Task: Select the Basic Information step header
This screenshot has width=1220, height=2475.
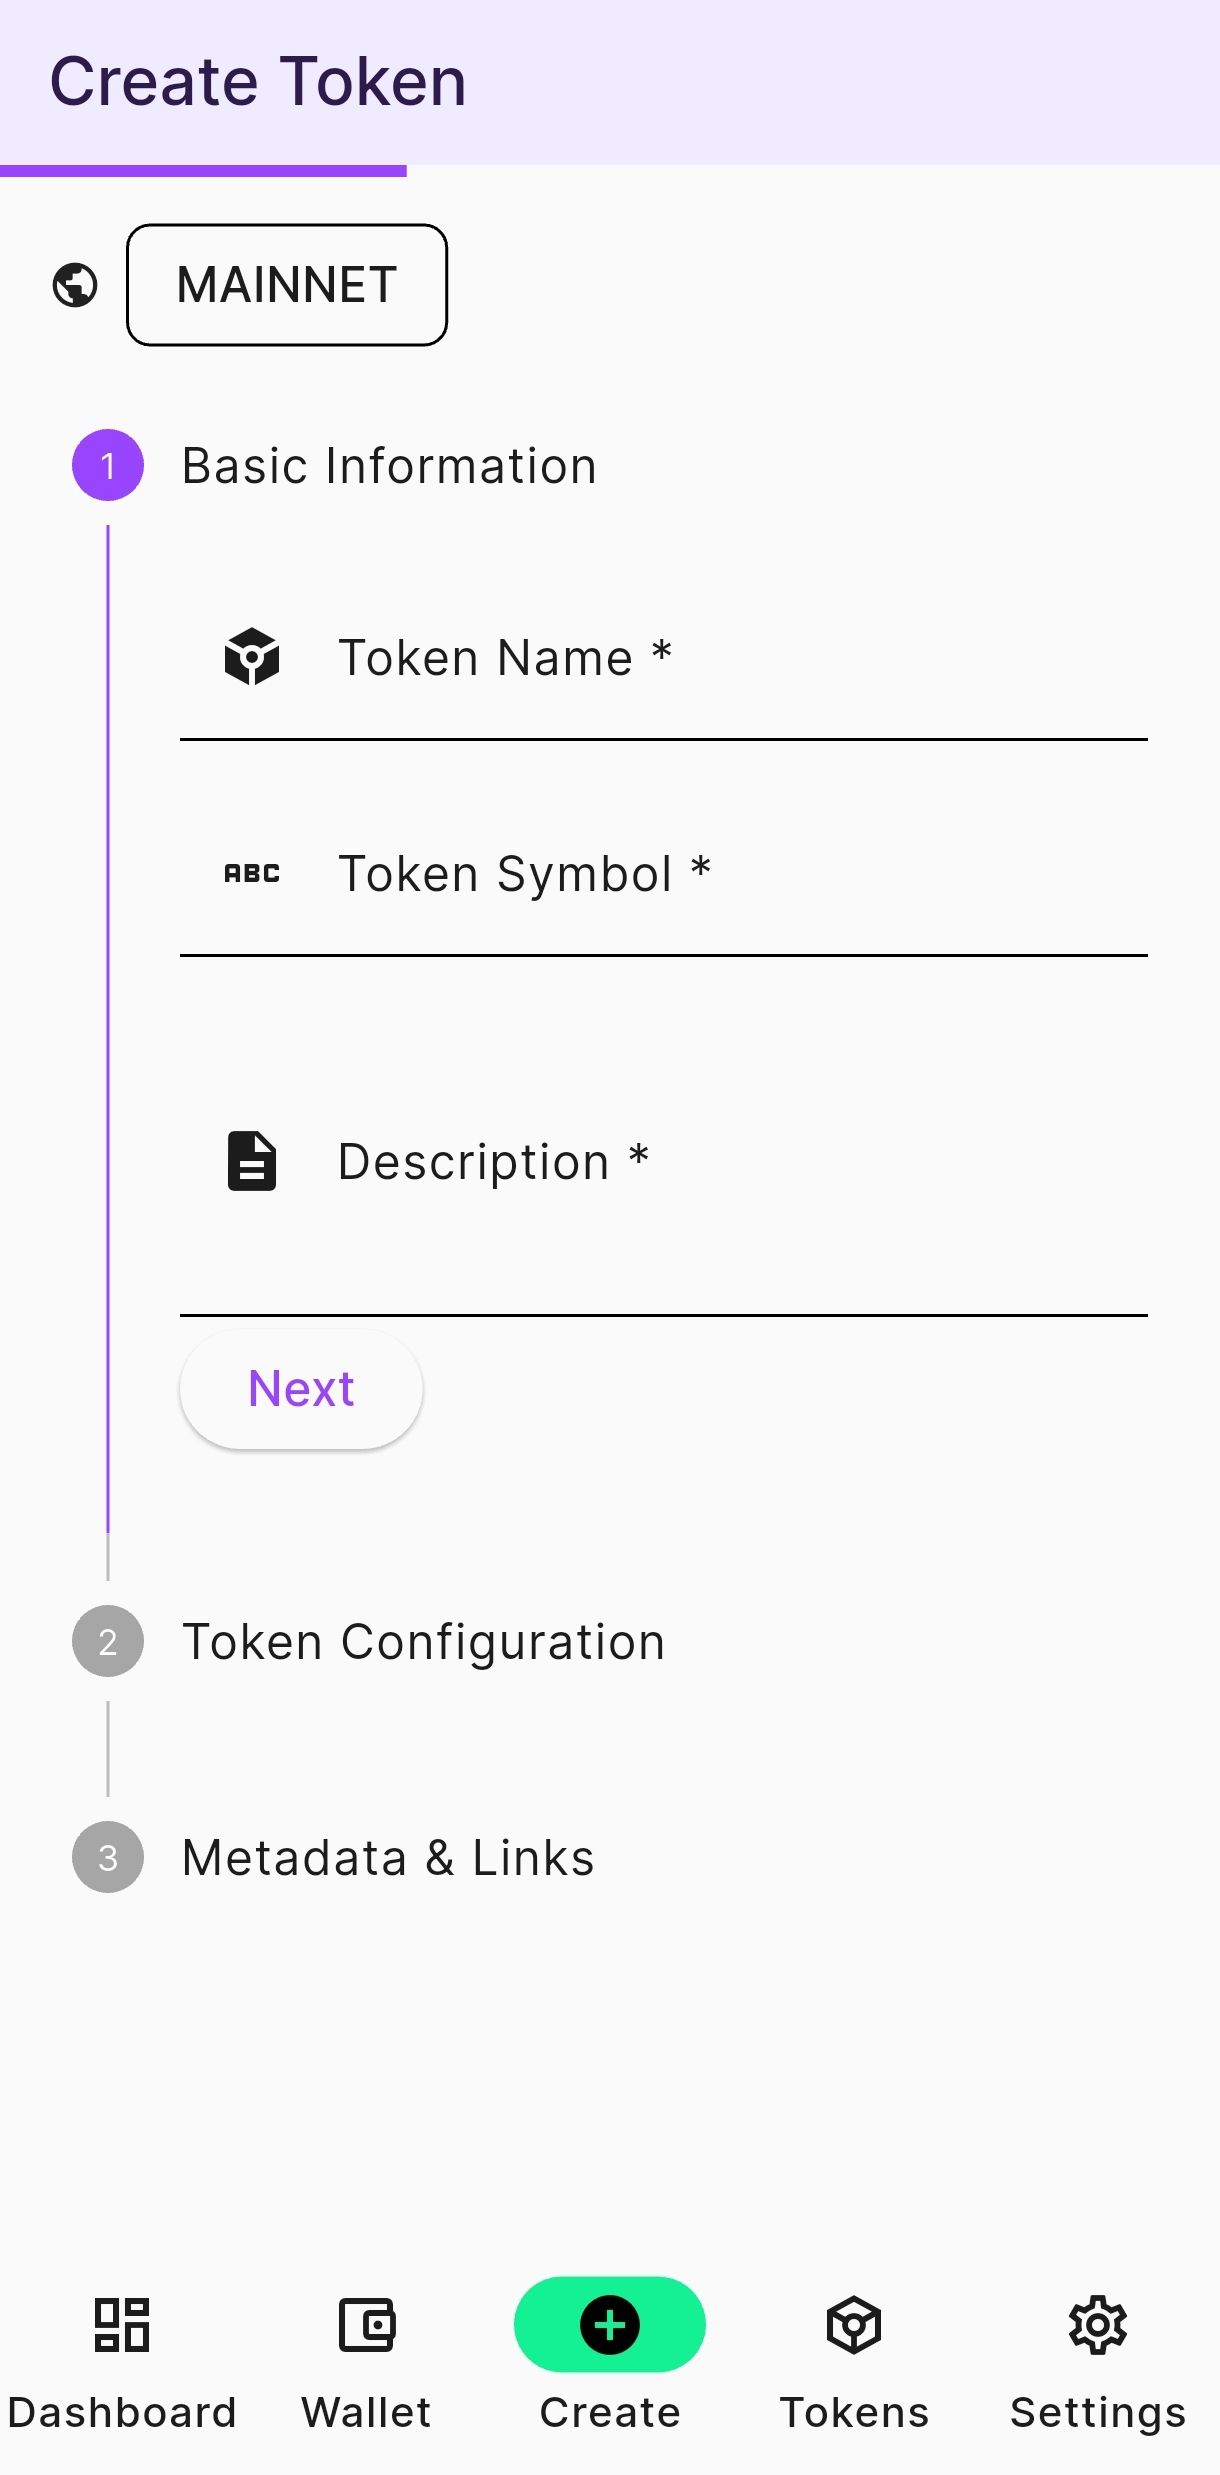Action: 389,466
